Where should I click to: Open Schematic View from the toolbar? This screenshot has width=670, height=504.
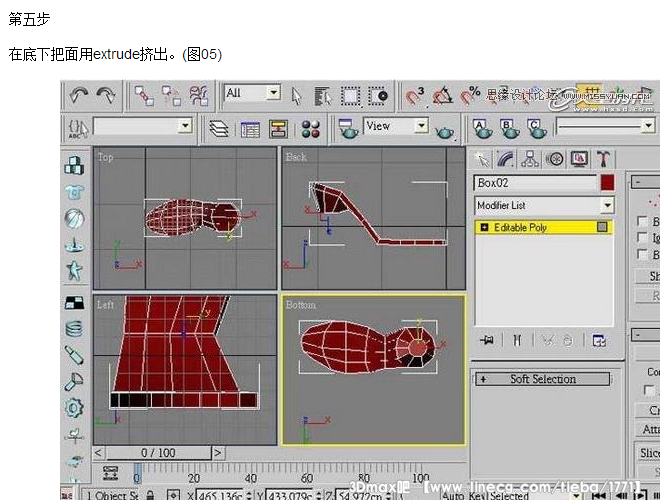(278, 129)
